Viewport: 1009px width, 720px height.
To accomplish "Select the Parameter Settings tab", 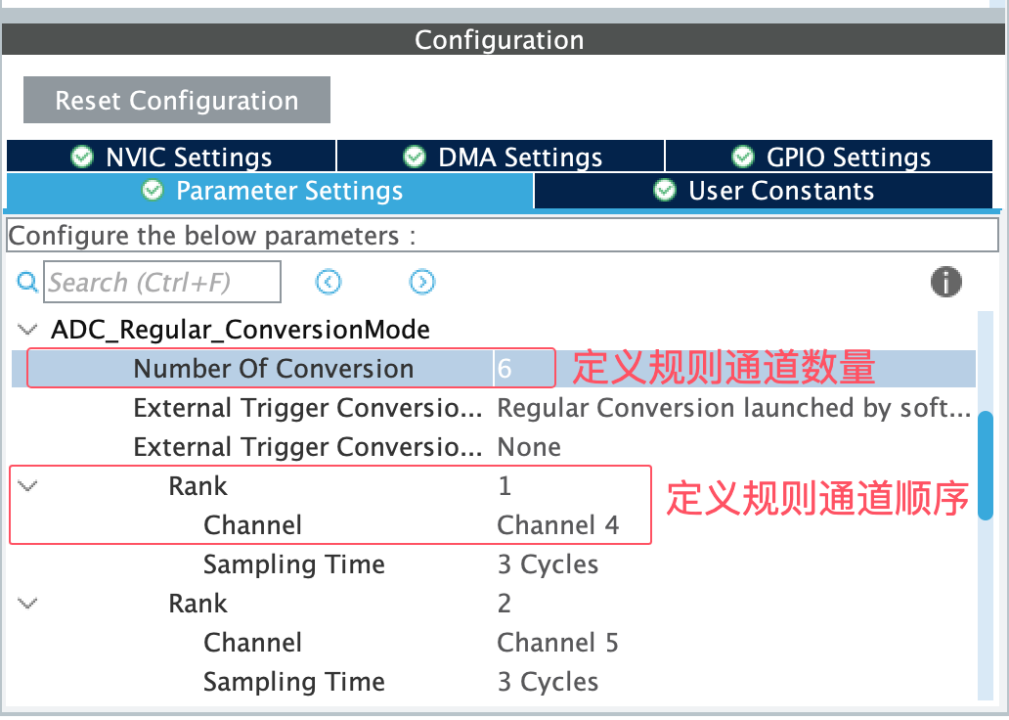I will coord(270,190).
